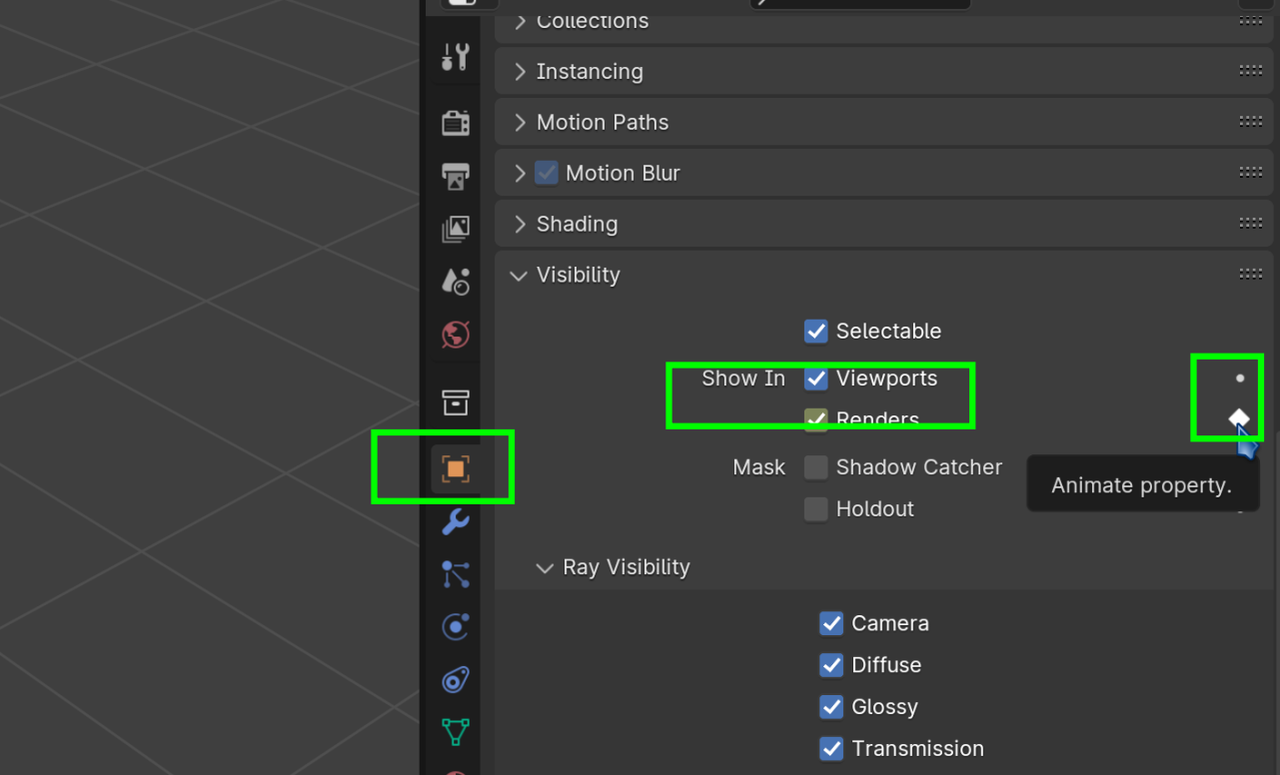
Task: Click the keyframe diamond beside Renders
Action: click(x=1239, y=417)
